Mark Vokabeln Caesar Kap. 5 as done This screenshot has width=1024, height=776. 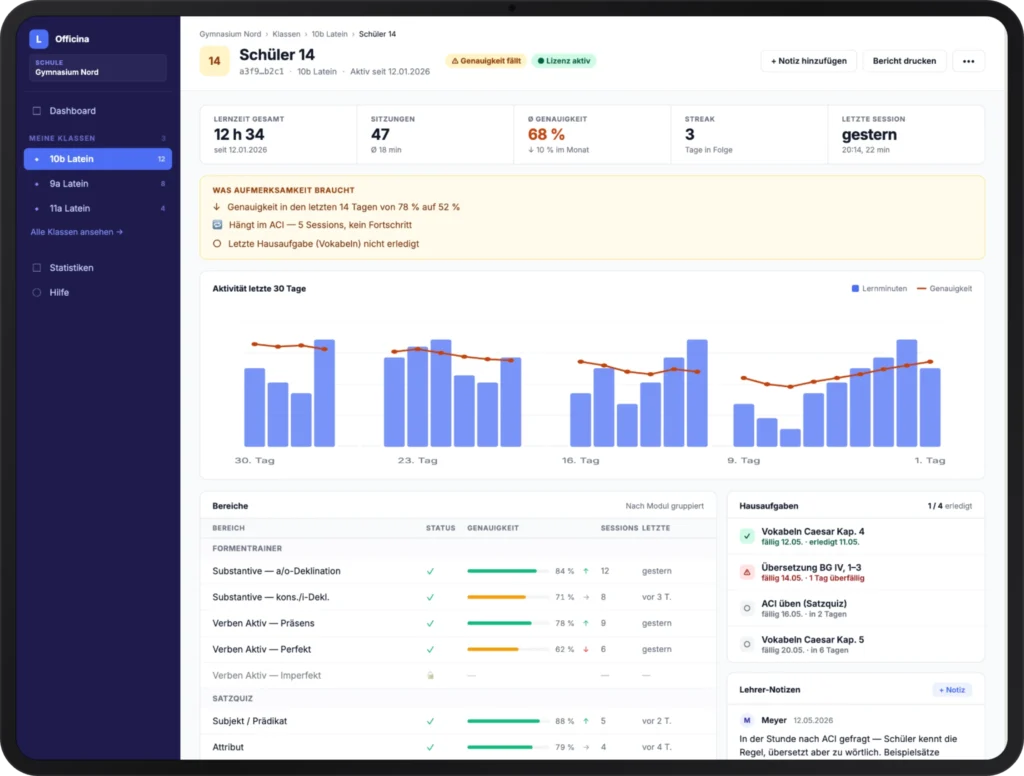[x=747, y=644]
